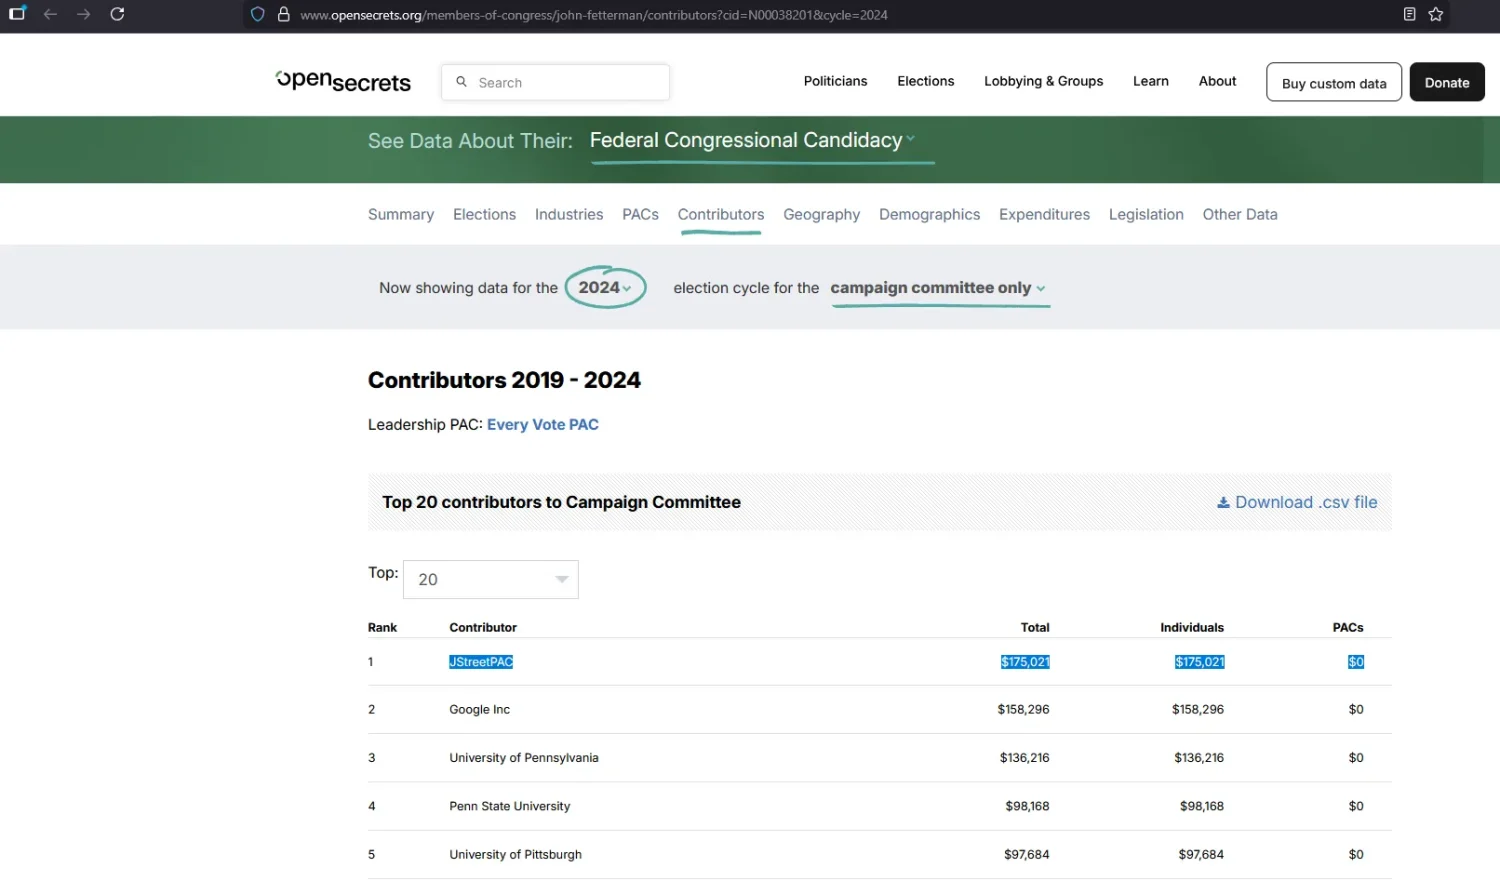Click the PACs column header
This screenshot has width=1500, height=881.
tap(1348, 627)
